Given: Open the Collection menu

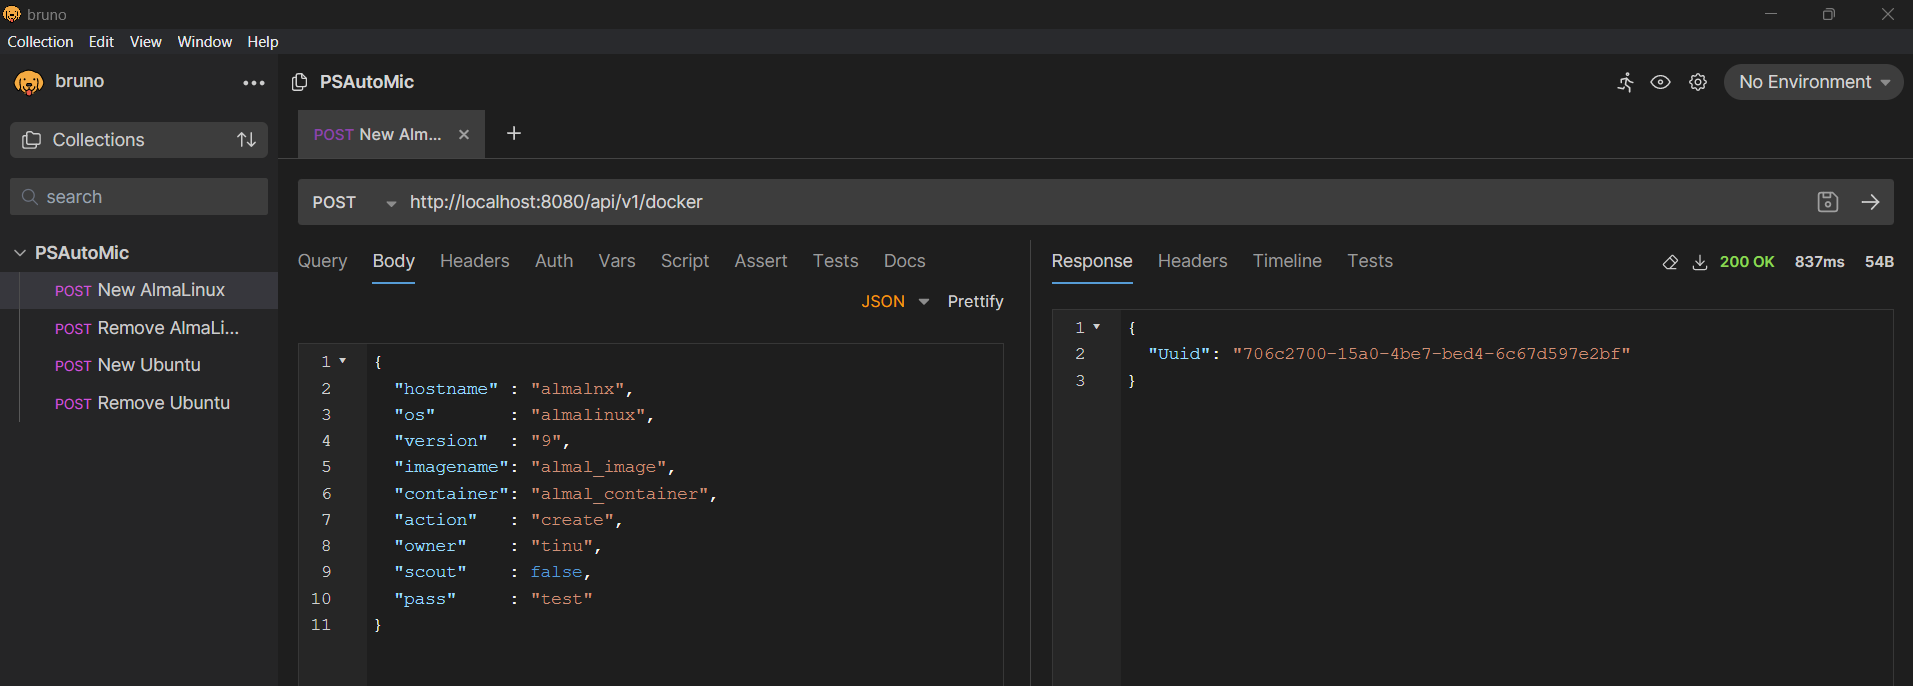Looking at the screenshot, I should coord(40,42).
